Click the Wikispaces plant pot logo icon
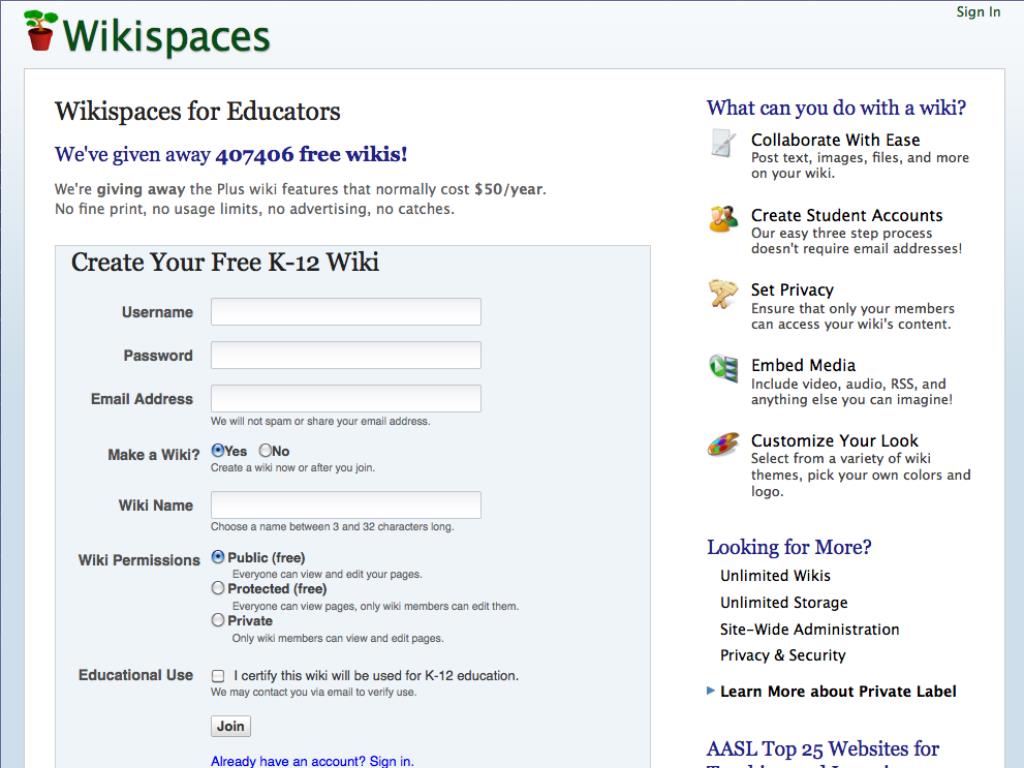Image resolution: width=1024 pixels, height=768 pixels. click(40, 31)
